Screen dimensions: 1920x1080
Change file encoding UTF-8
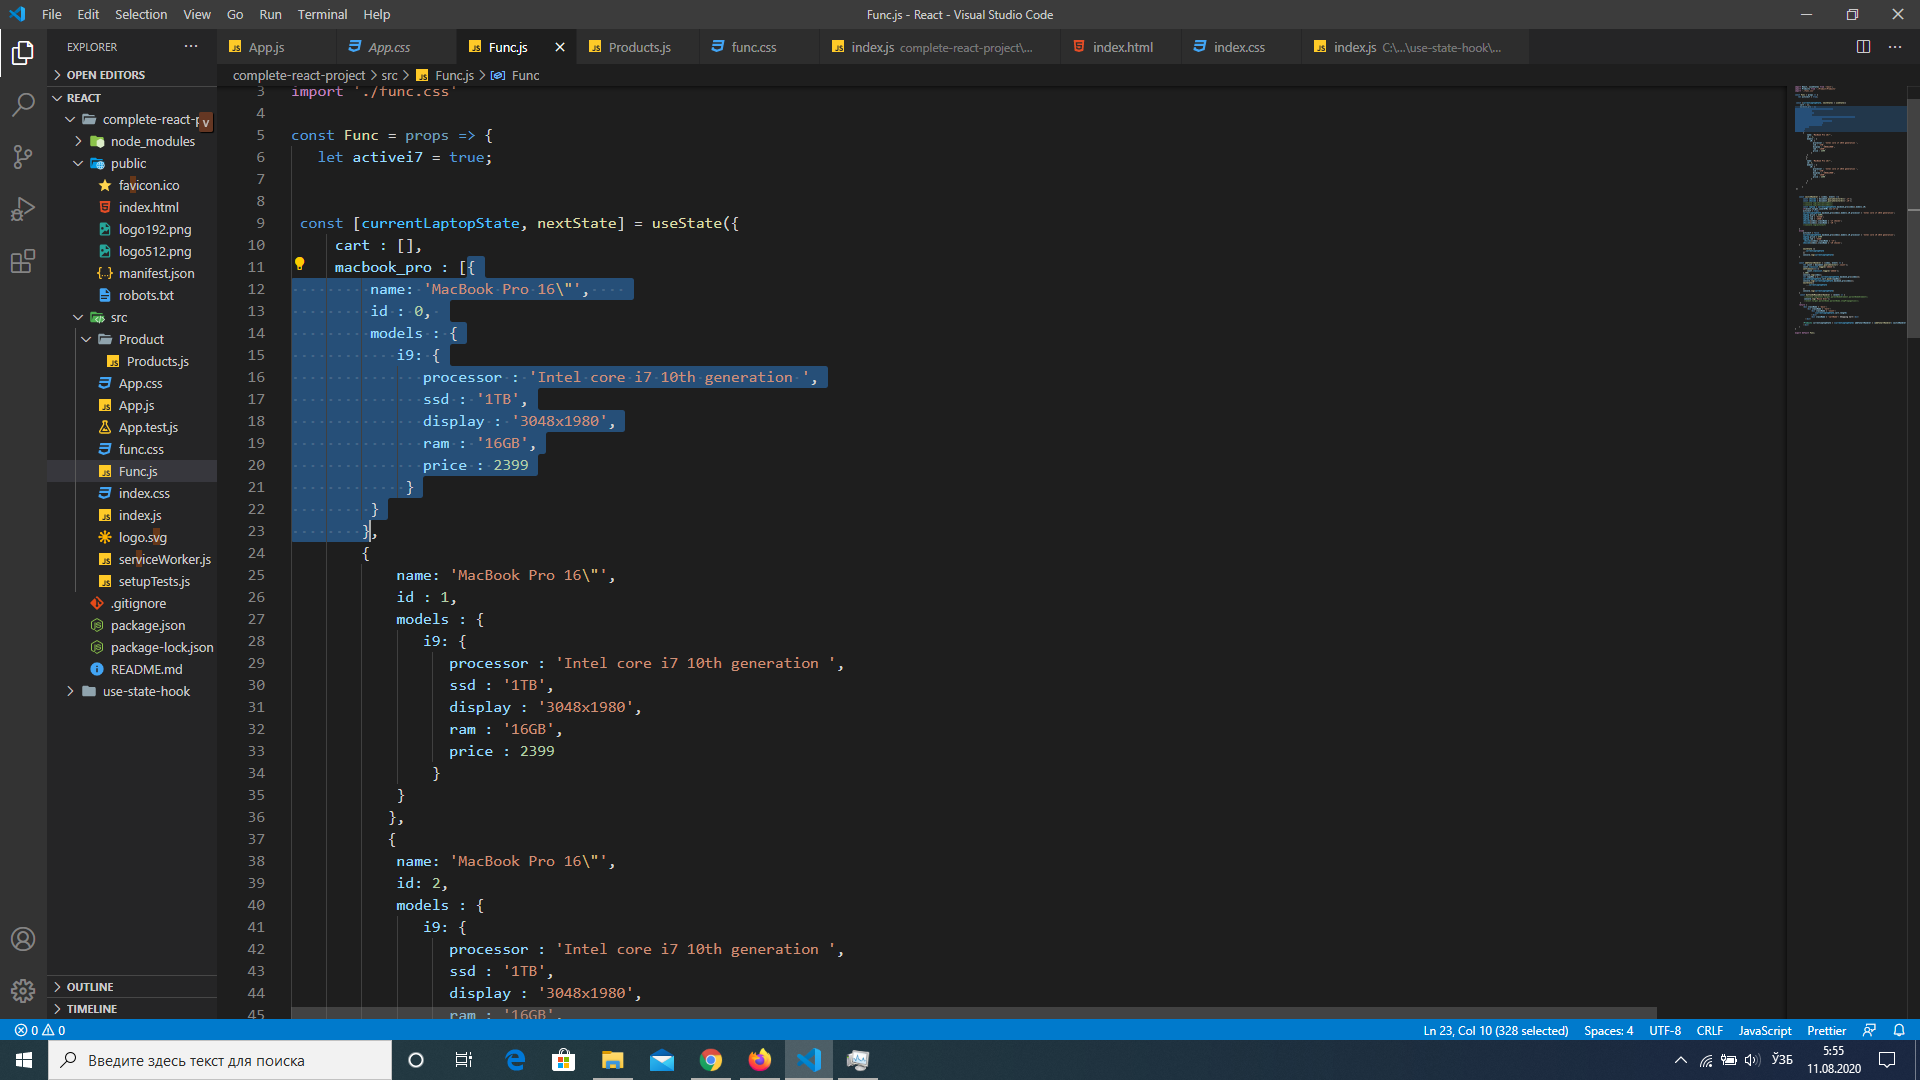pyautogui.click(x=1665, y=1030)
